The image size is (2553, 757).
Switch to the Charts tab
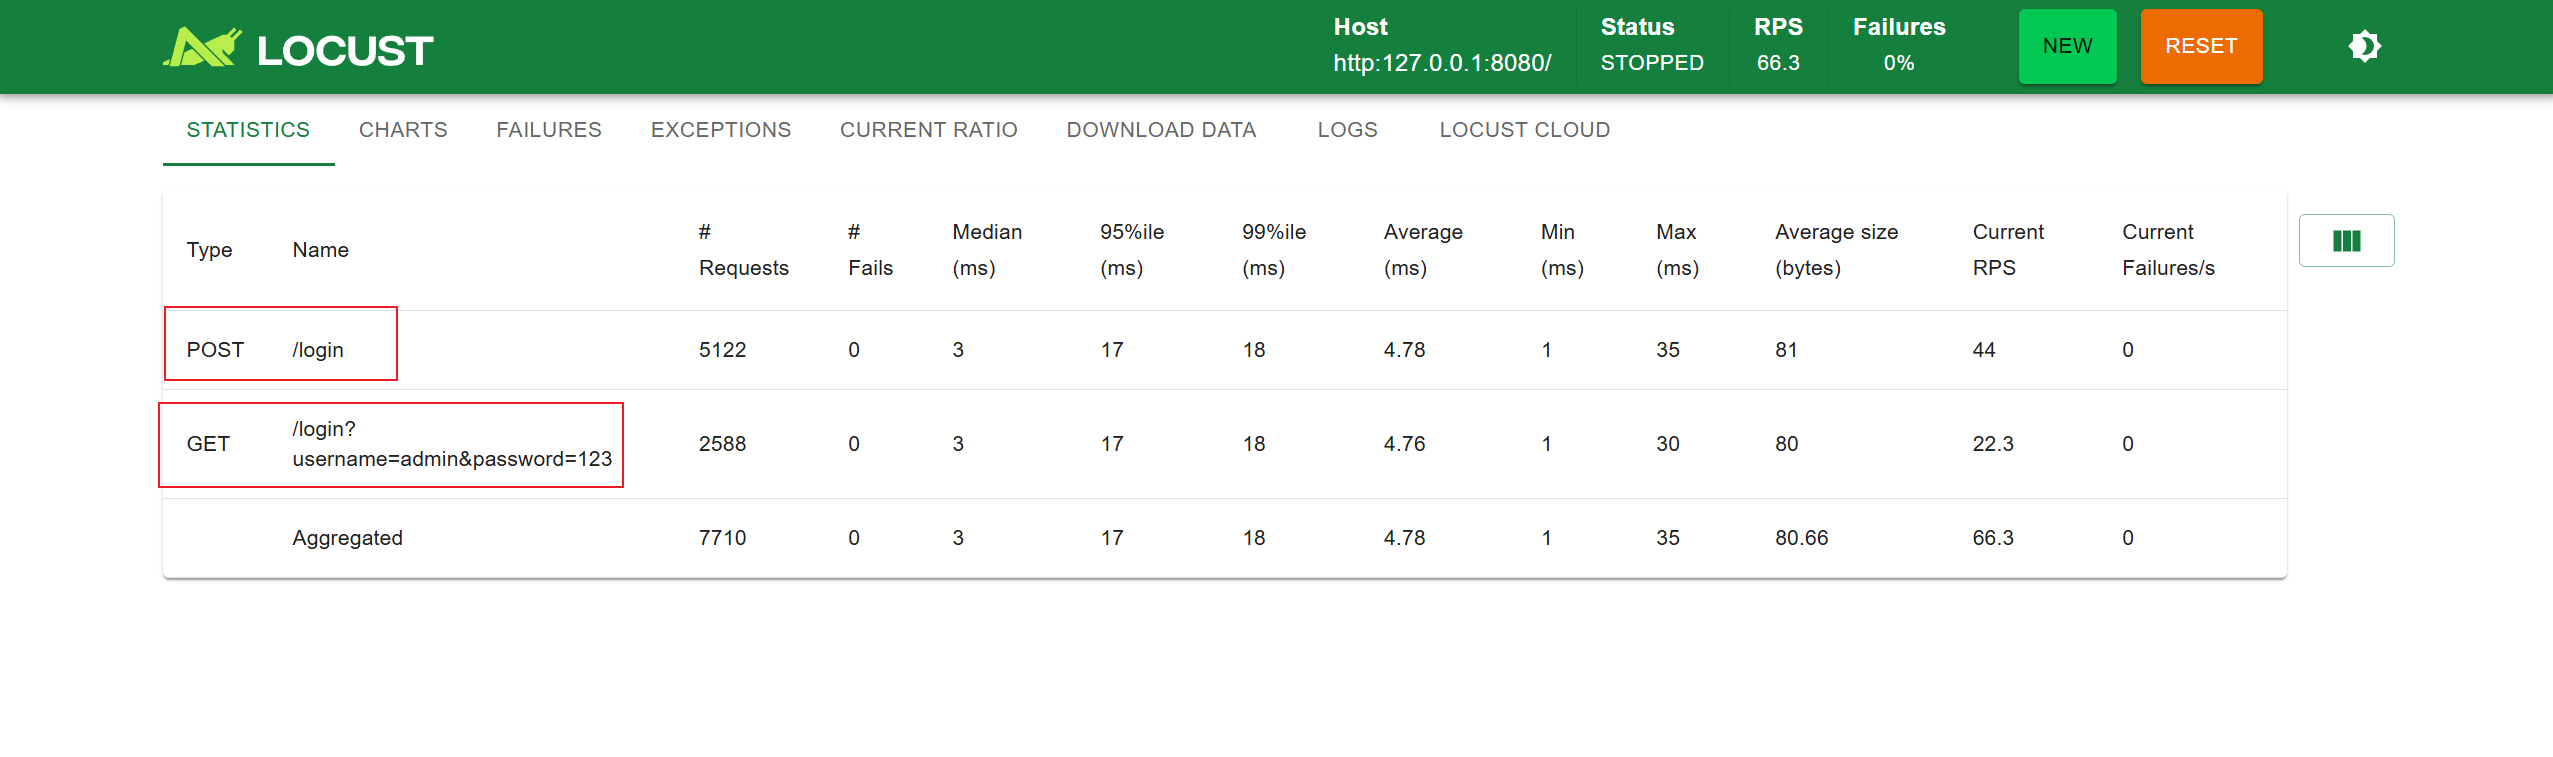click(403, 130)
